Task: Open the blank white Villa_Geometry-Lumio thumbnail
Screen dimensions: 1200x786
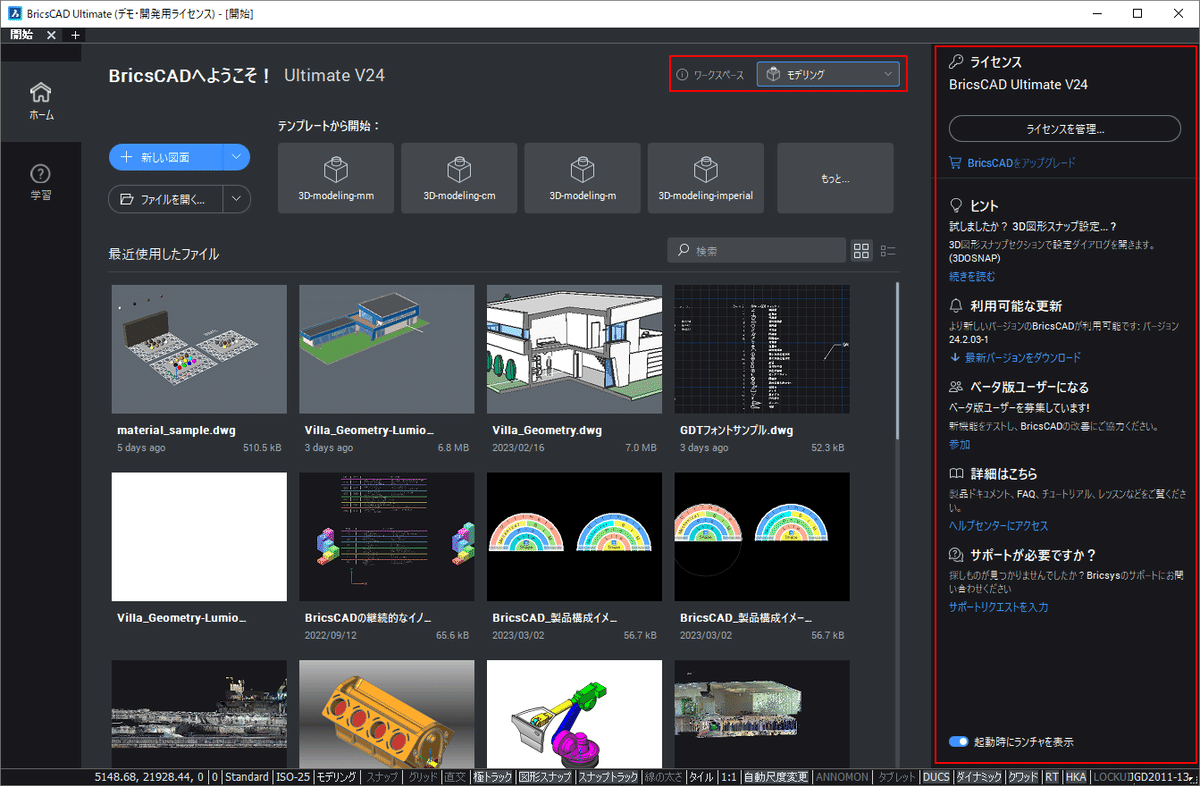Action: pyautogui.click(x=199, y=536)
